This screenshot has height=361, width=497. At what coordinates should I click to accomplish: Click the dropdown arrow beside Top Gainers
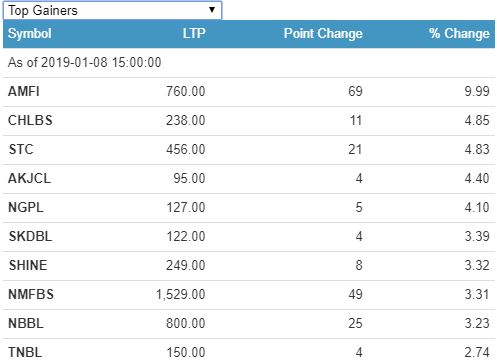[212, 10]
